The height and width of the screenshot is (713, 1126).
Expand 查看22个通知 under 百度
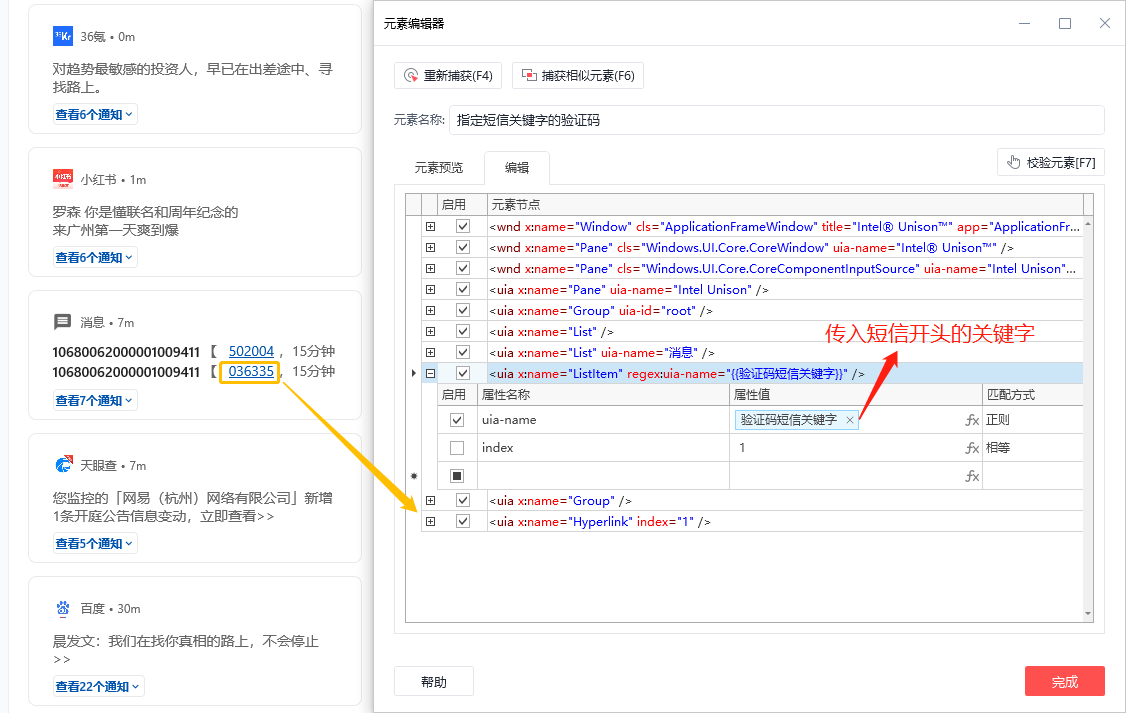pos(99,686)
